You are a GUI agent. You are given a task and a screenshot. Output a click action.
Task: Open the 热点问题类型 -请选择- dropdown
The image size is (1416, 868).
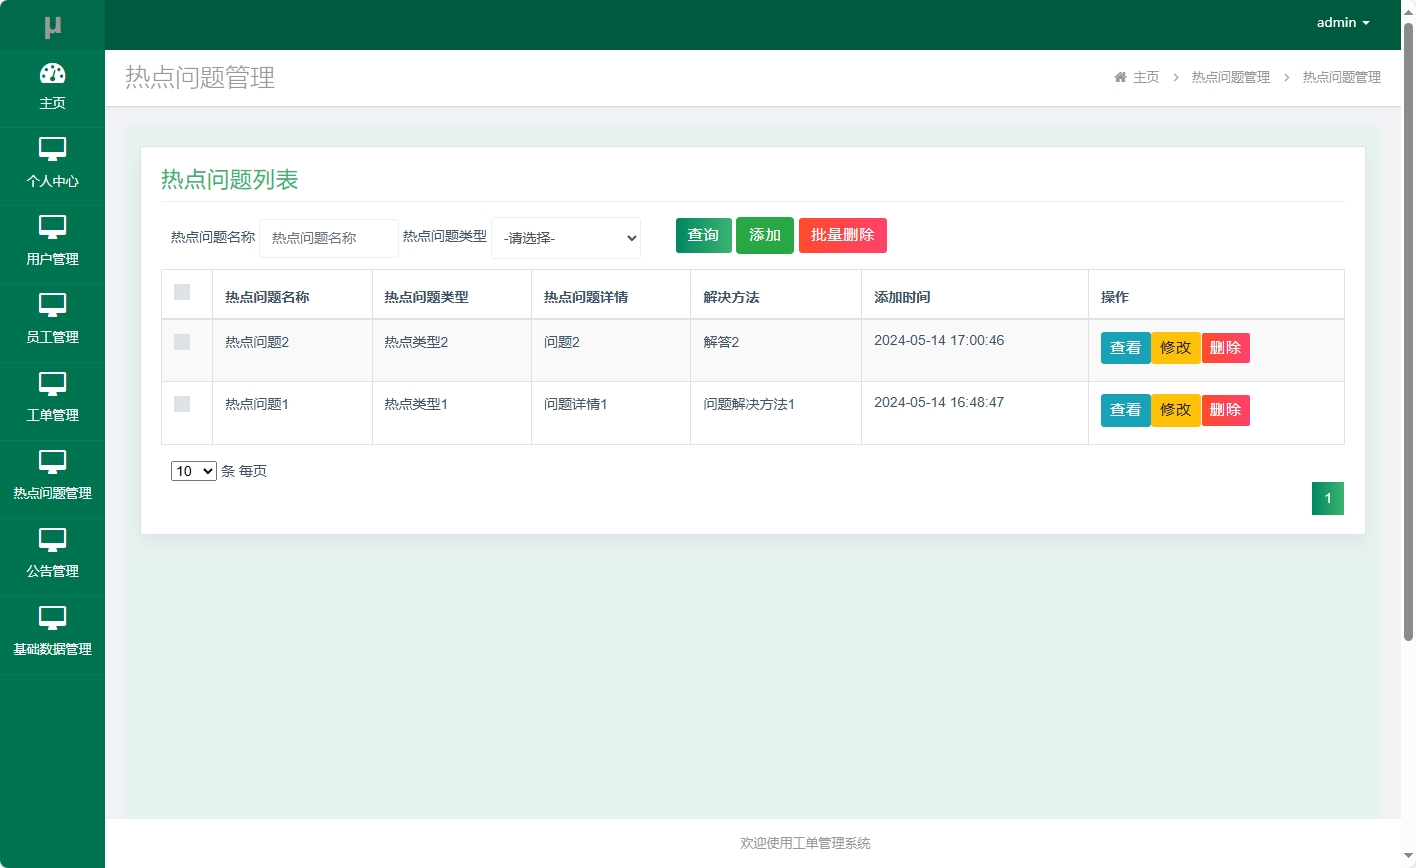click(x=565, y=238)
